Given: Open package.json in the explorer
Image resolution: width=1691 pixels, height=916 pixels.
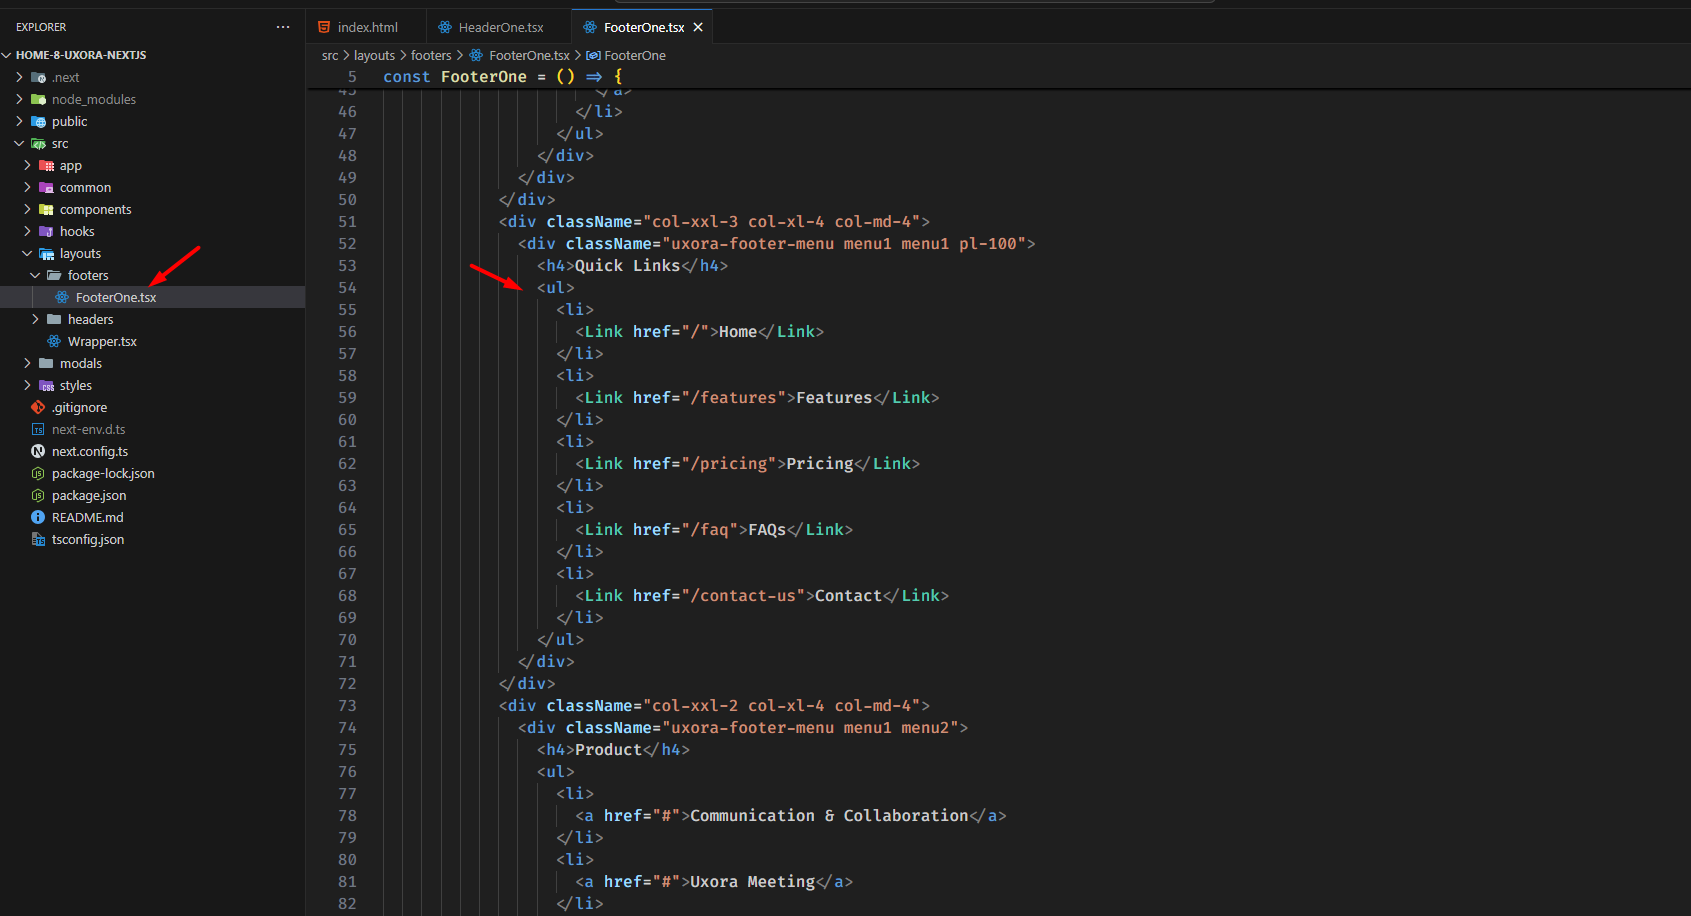Looking at the screenshot, I should (x=89, y=495).
